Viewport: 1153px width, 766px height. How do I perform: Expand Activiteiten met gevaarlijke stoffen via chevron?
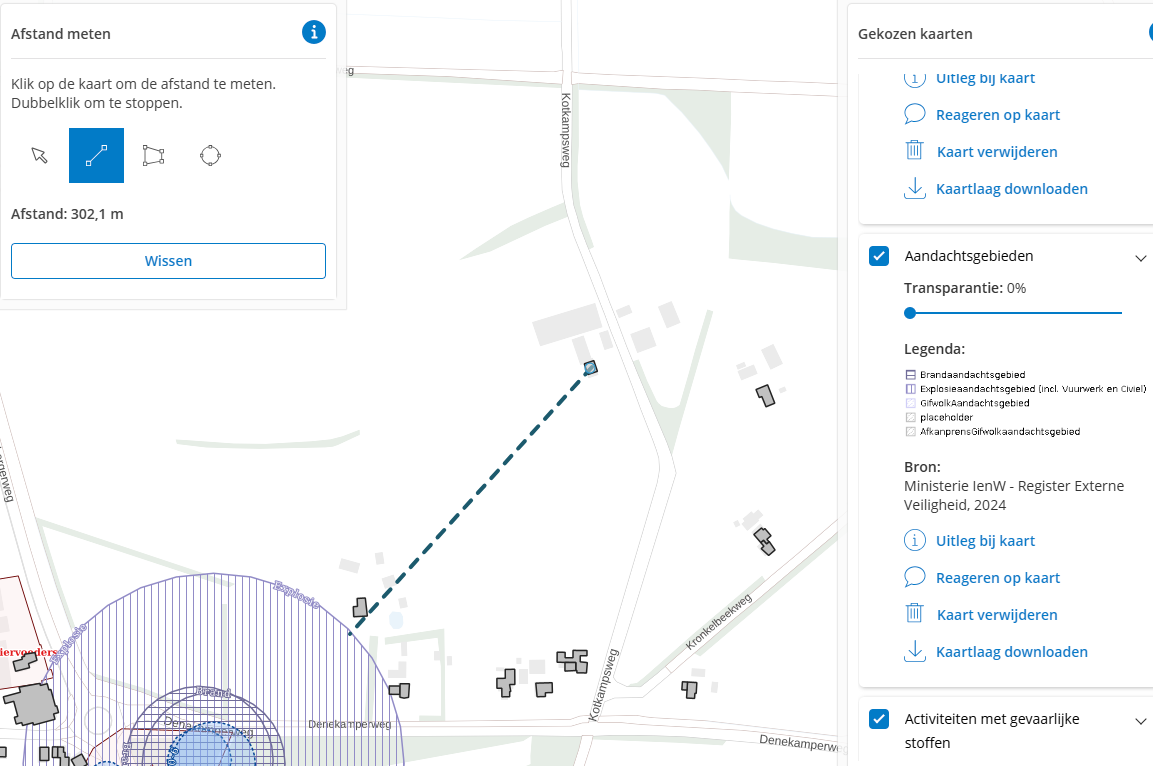tap(1140, 721)
